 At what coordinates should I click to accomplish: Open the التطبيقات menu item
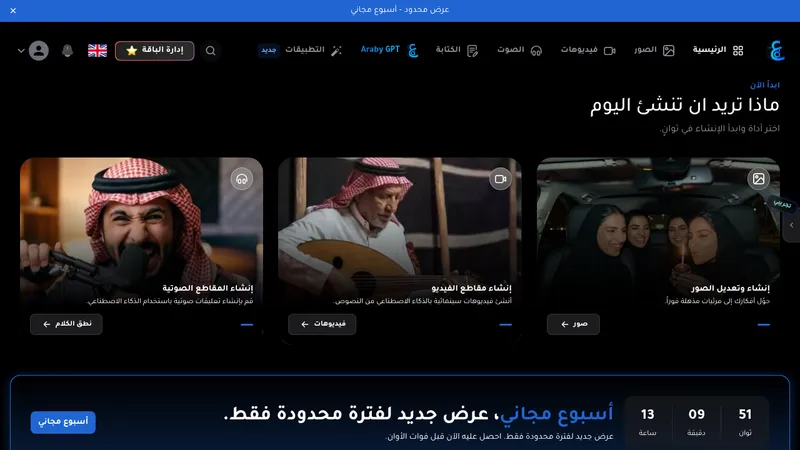[x=313, y=50]
